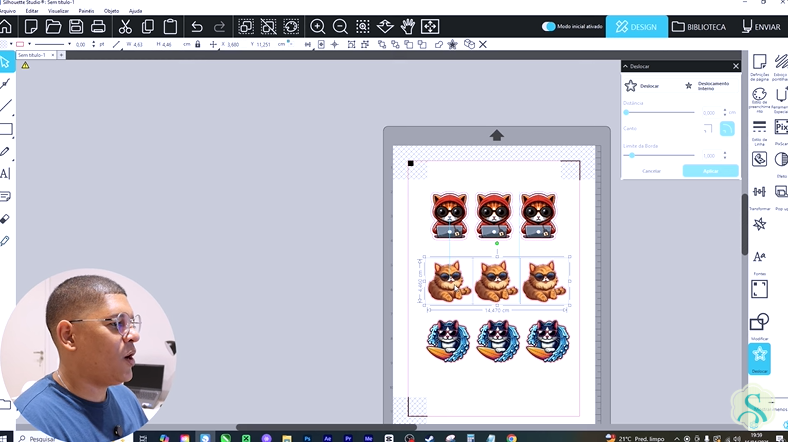Go to the Home screen icon
Screen dimensions: 788x442
pyautogui.click(x=5, y=26)
